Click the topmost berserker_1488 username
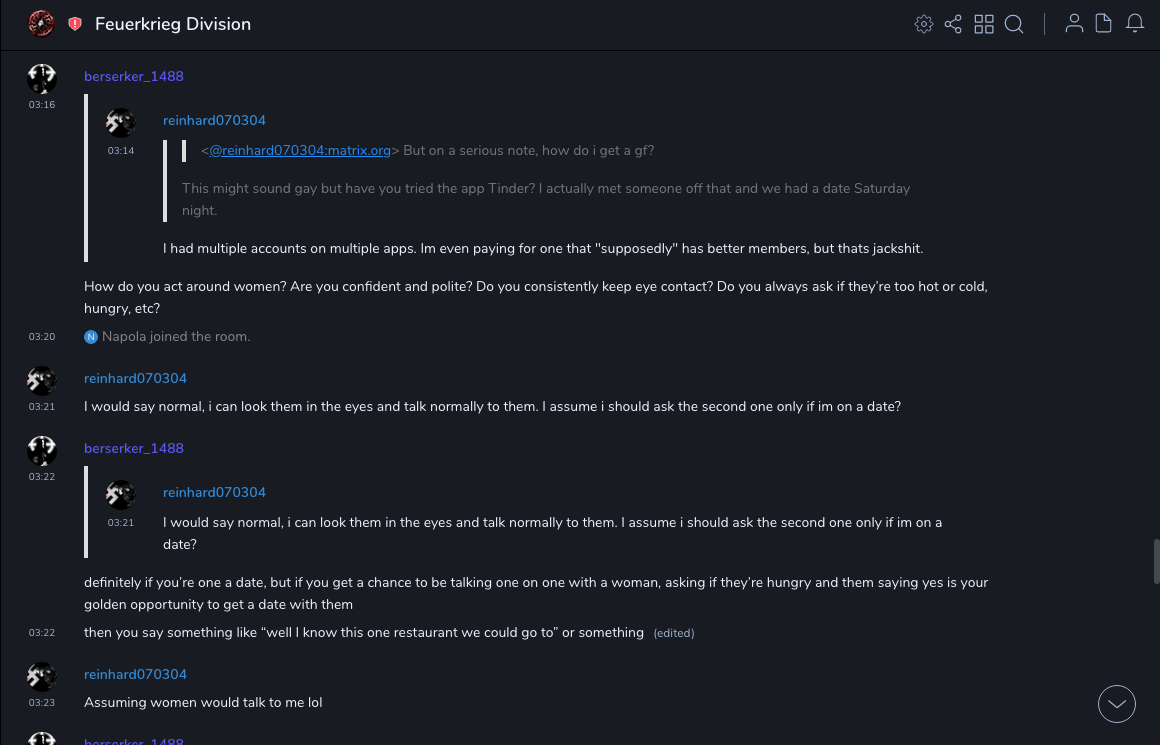The height and width of the screenshot is (745, 1160). pyautogui.click(x=134, y=77)
